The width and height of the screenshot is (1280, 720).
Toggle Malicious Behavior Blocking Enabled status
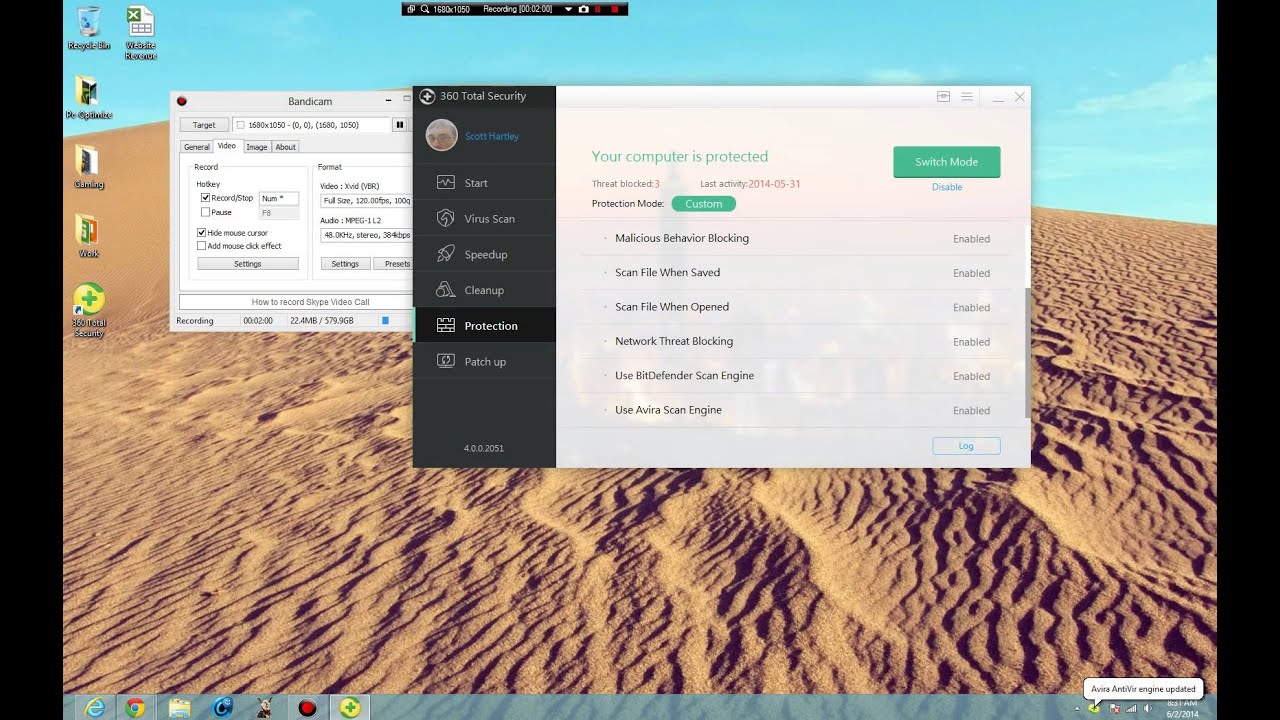coord(971,239)
